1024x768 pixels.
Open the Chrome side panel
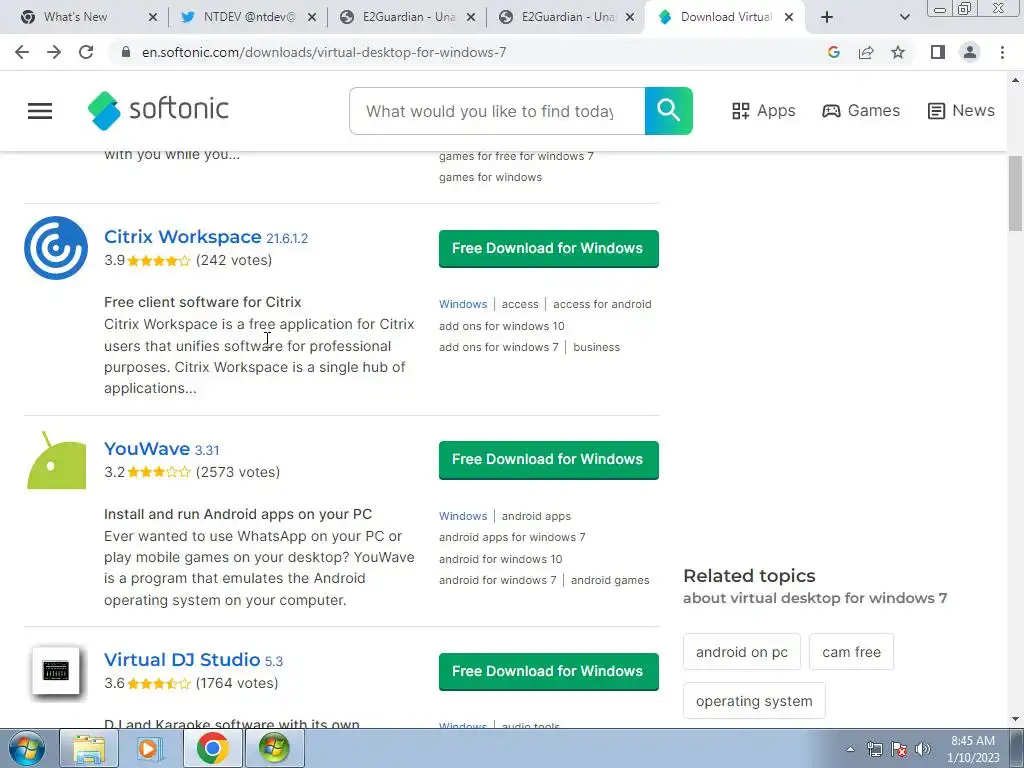point(938,52)
